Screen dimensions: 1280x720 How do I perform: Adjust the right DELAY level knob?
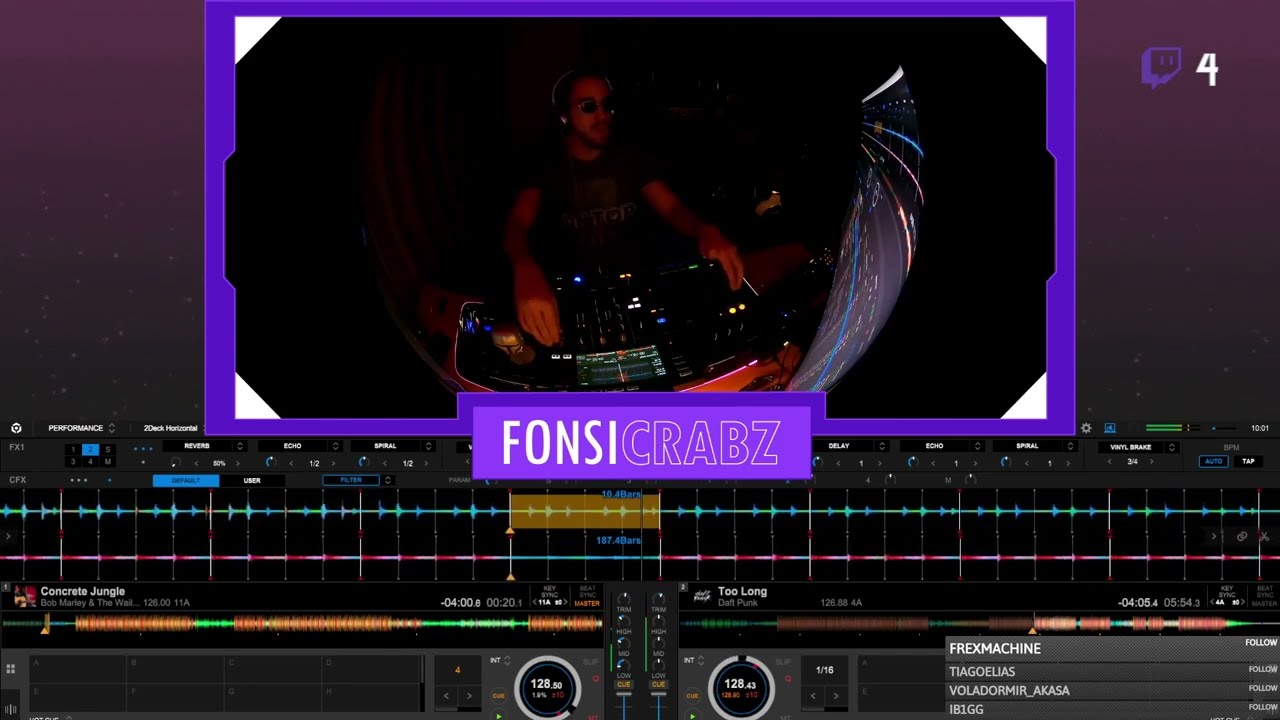click(818, 463)
